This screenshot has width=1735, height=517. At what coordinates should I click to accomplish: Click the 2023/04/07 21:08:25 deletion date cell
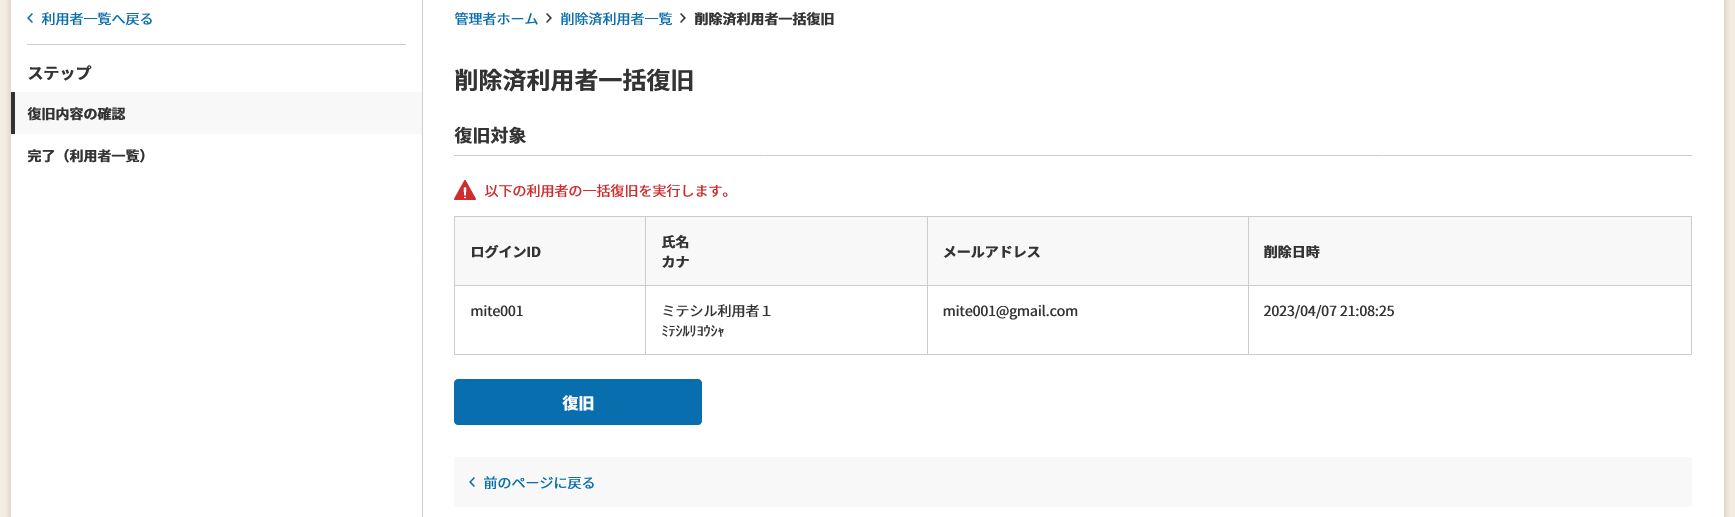(1470, 320)
